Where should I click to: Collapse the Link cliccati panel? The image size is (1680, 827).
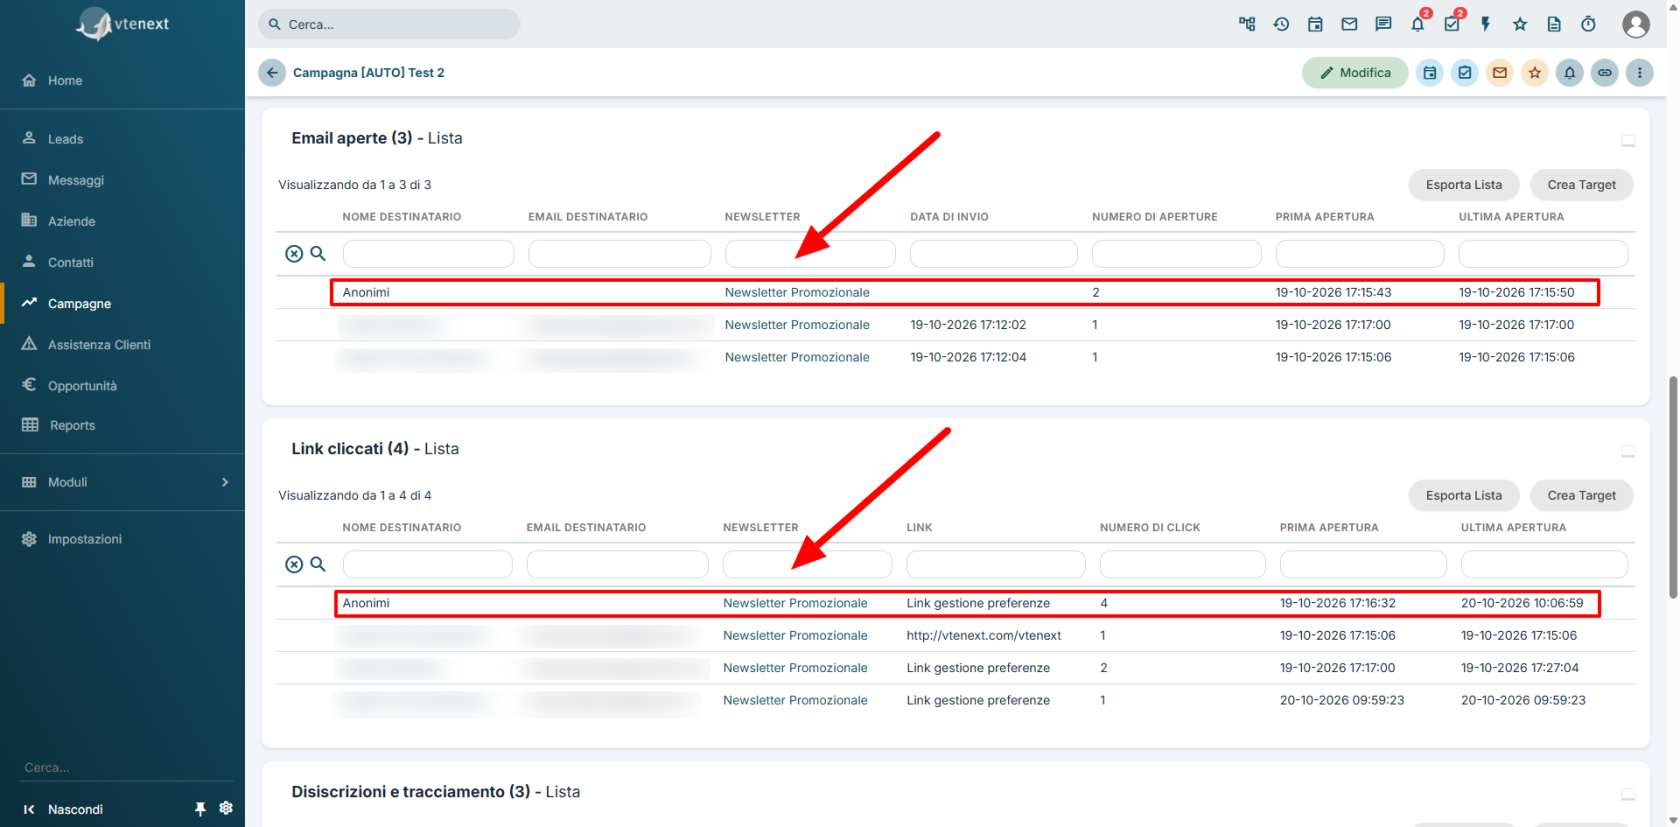[x=1628, y=452]
